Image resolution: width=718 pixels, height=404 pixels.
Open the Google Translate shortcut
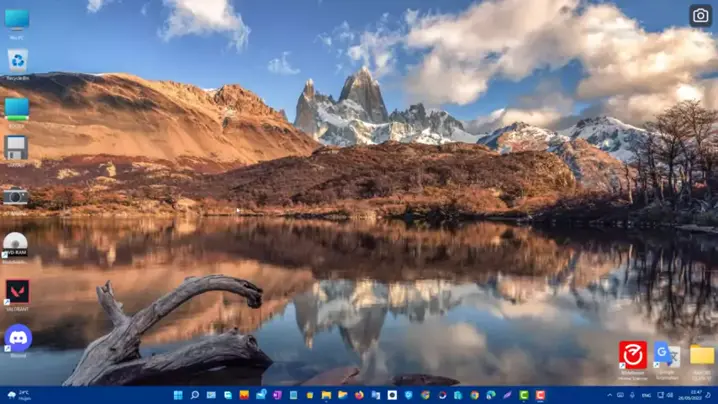tap(666, 356)
